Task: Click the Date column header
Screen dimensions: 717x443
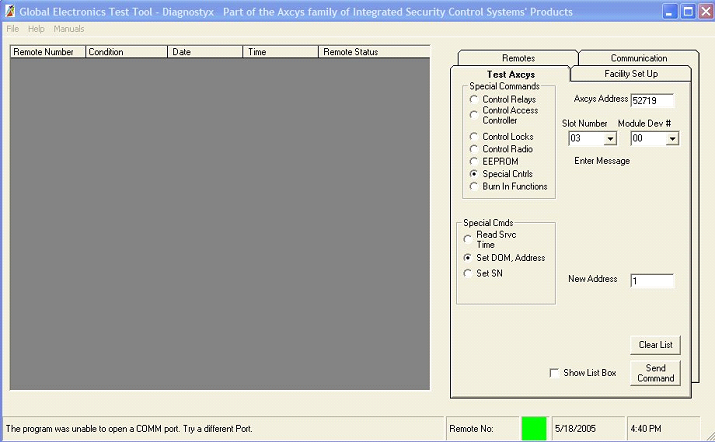Action: [x=205, y=52]
